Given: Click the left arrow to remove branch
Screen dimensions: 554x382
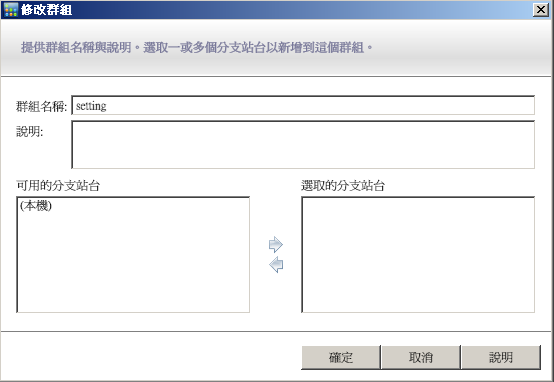Looking at the screenshot, I should click(x=276, y=265).
